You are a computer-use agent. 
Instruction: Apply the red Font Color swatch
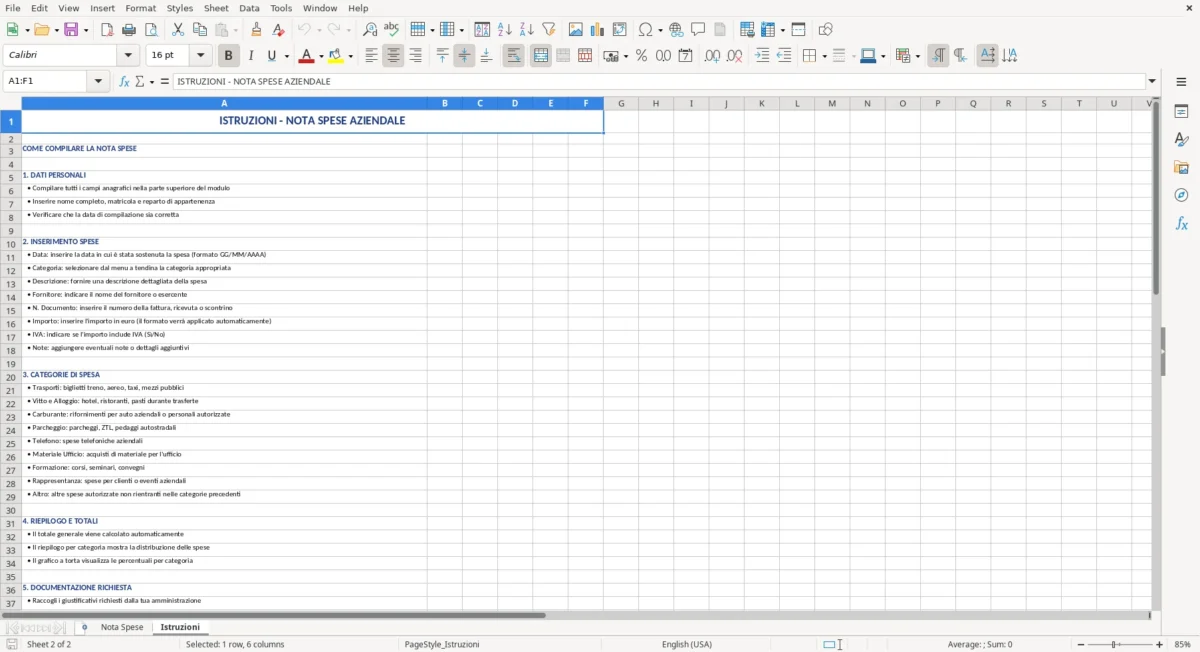click(305, 56)
